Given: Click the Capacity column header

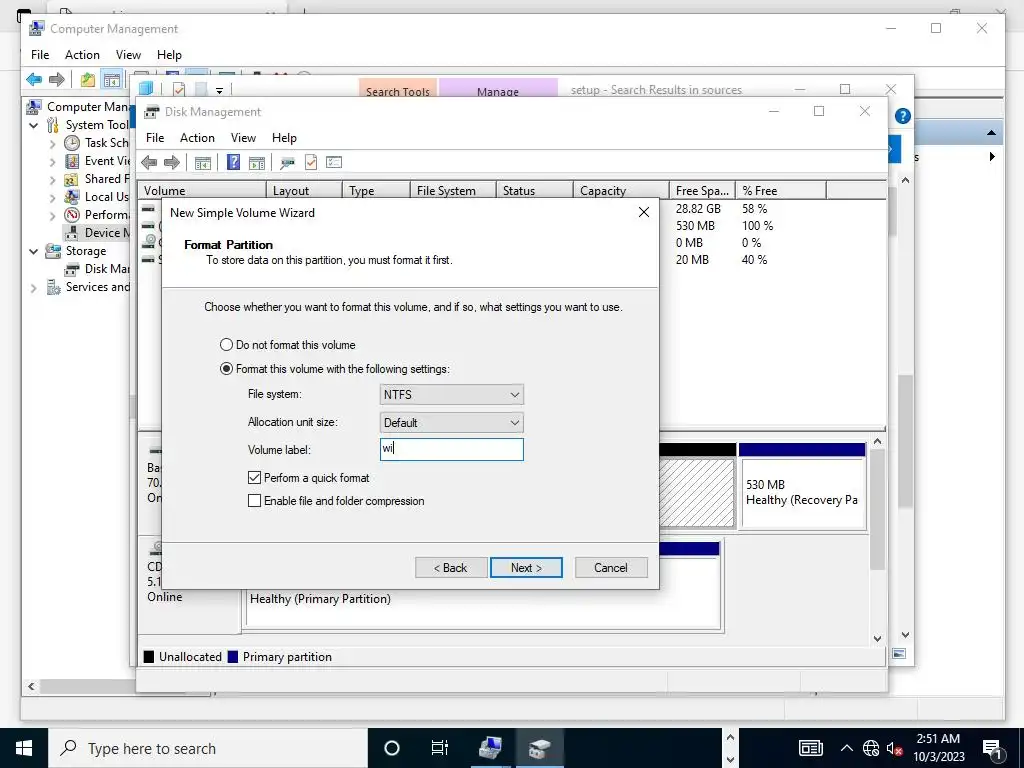Looking at the screenshot, I should click(x=620, y=191).
